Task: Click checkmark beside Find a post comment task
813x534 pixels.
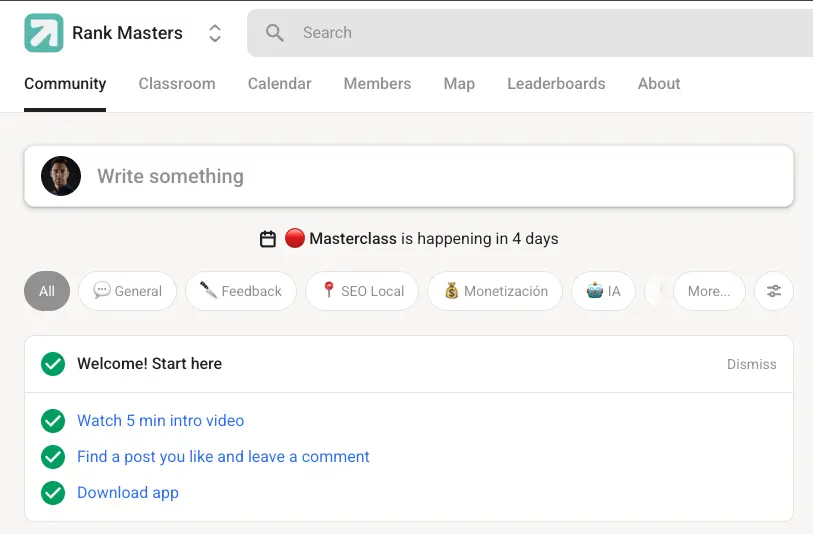Action: (x=53, y=457)
